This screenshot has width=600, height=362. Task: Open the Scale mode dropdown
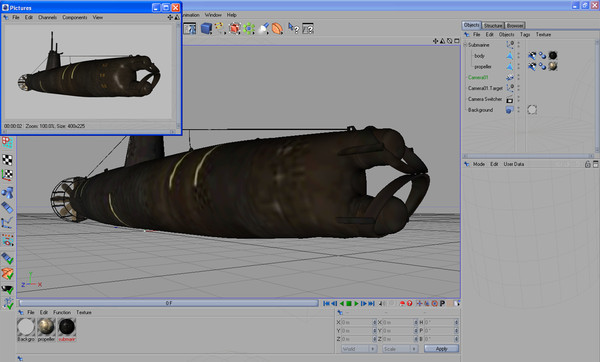point(400,349)
